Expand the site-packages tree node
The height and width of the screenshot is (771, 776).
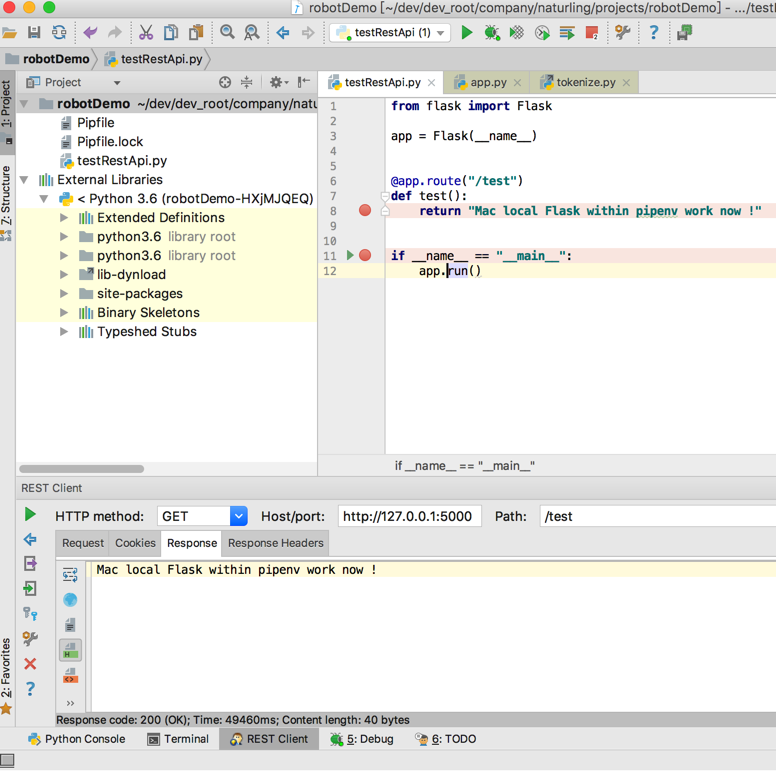pos(64,294)
